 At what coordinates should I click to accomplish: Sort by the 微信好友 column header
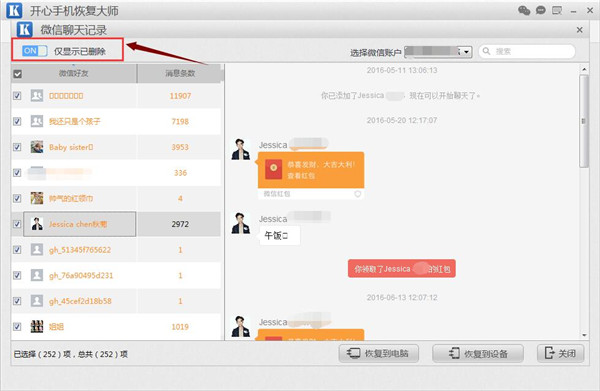[x=74, y=73]
